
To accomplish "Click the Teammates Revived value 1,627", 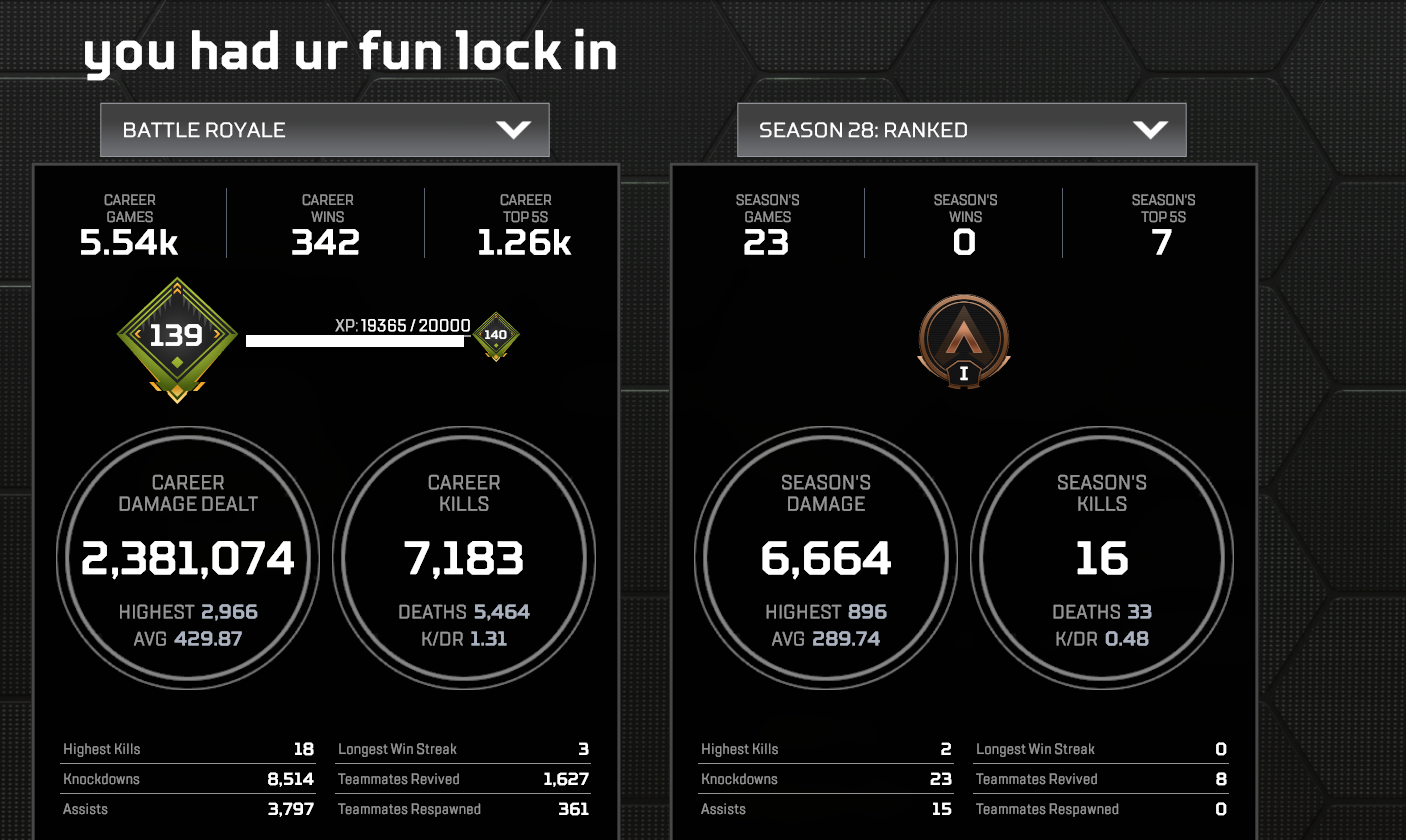I will pos(567,779).
